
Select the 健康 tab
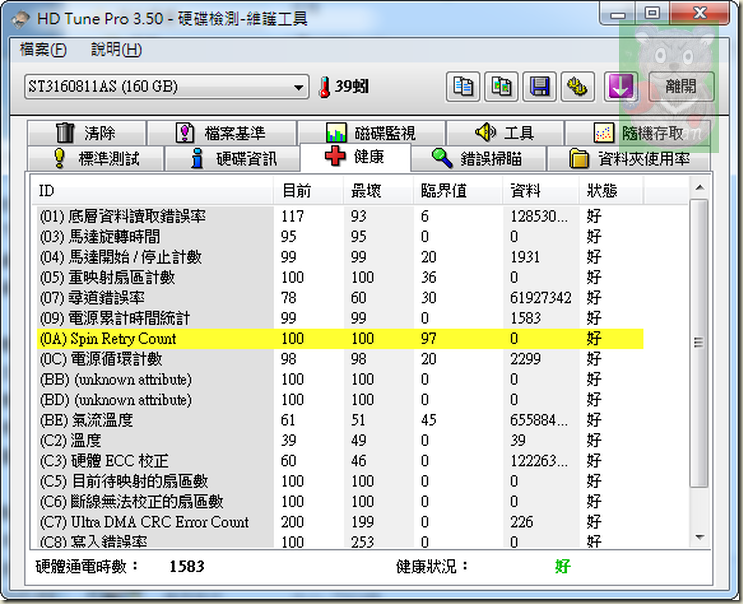(x=355, y=157)
